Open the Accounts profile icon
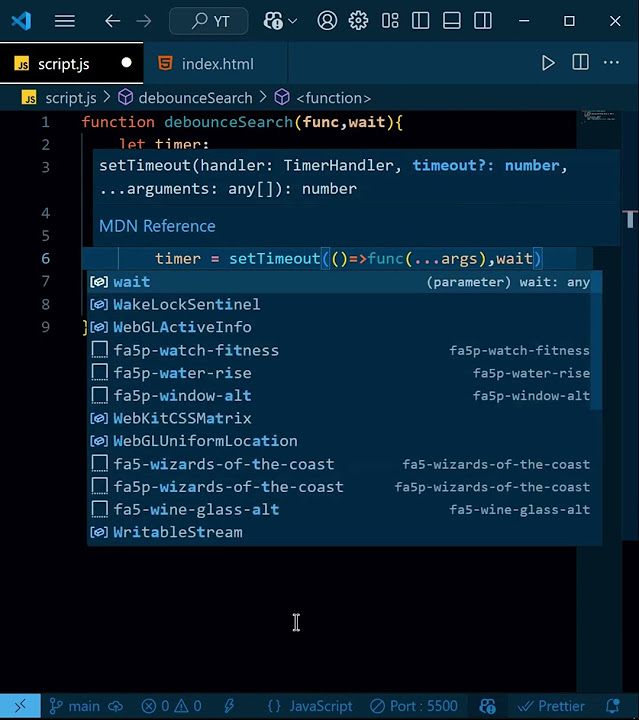The height and width of the screenshot is (720, 639). pos(327,21)
